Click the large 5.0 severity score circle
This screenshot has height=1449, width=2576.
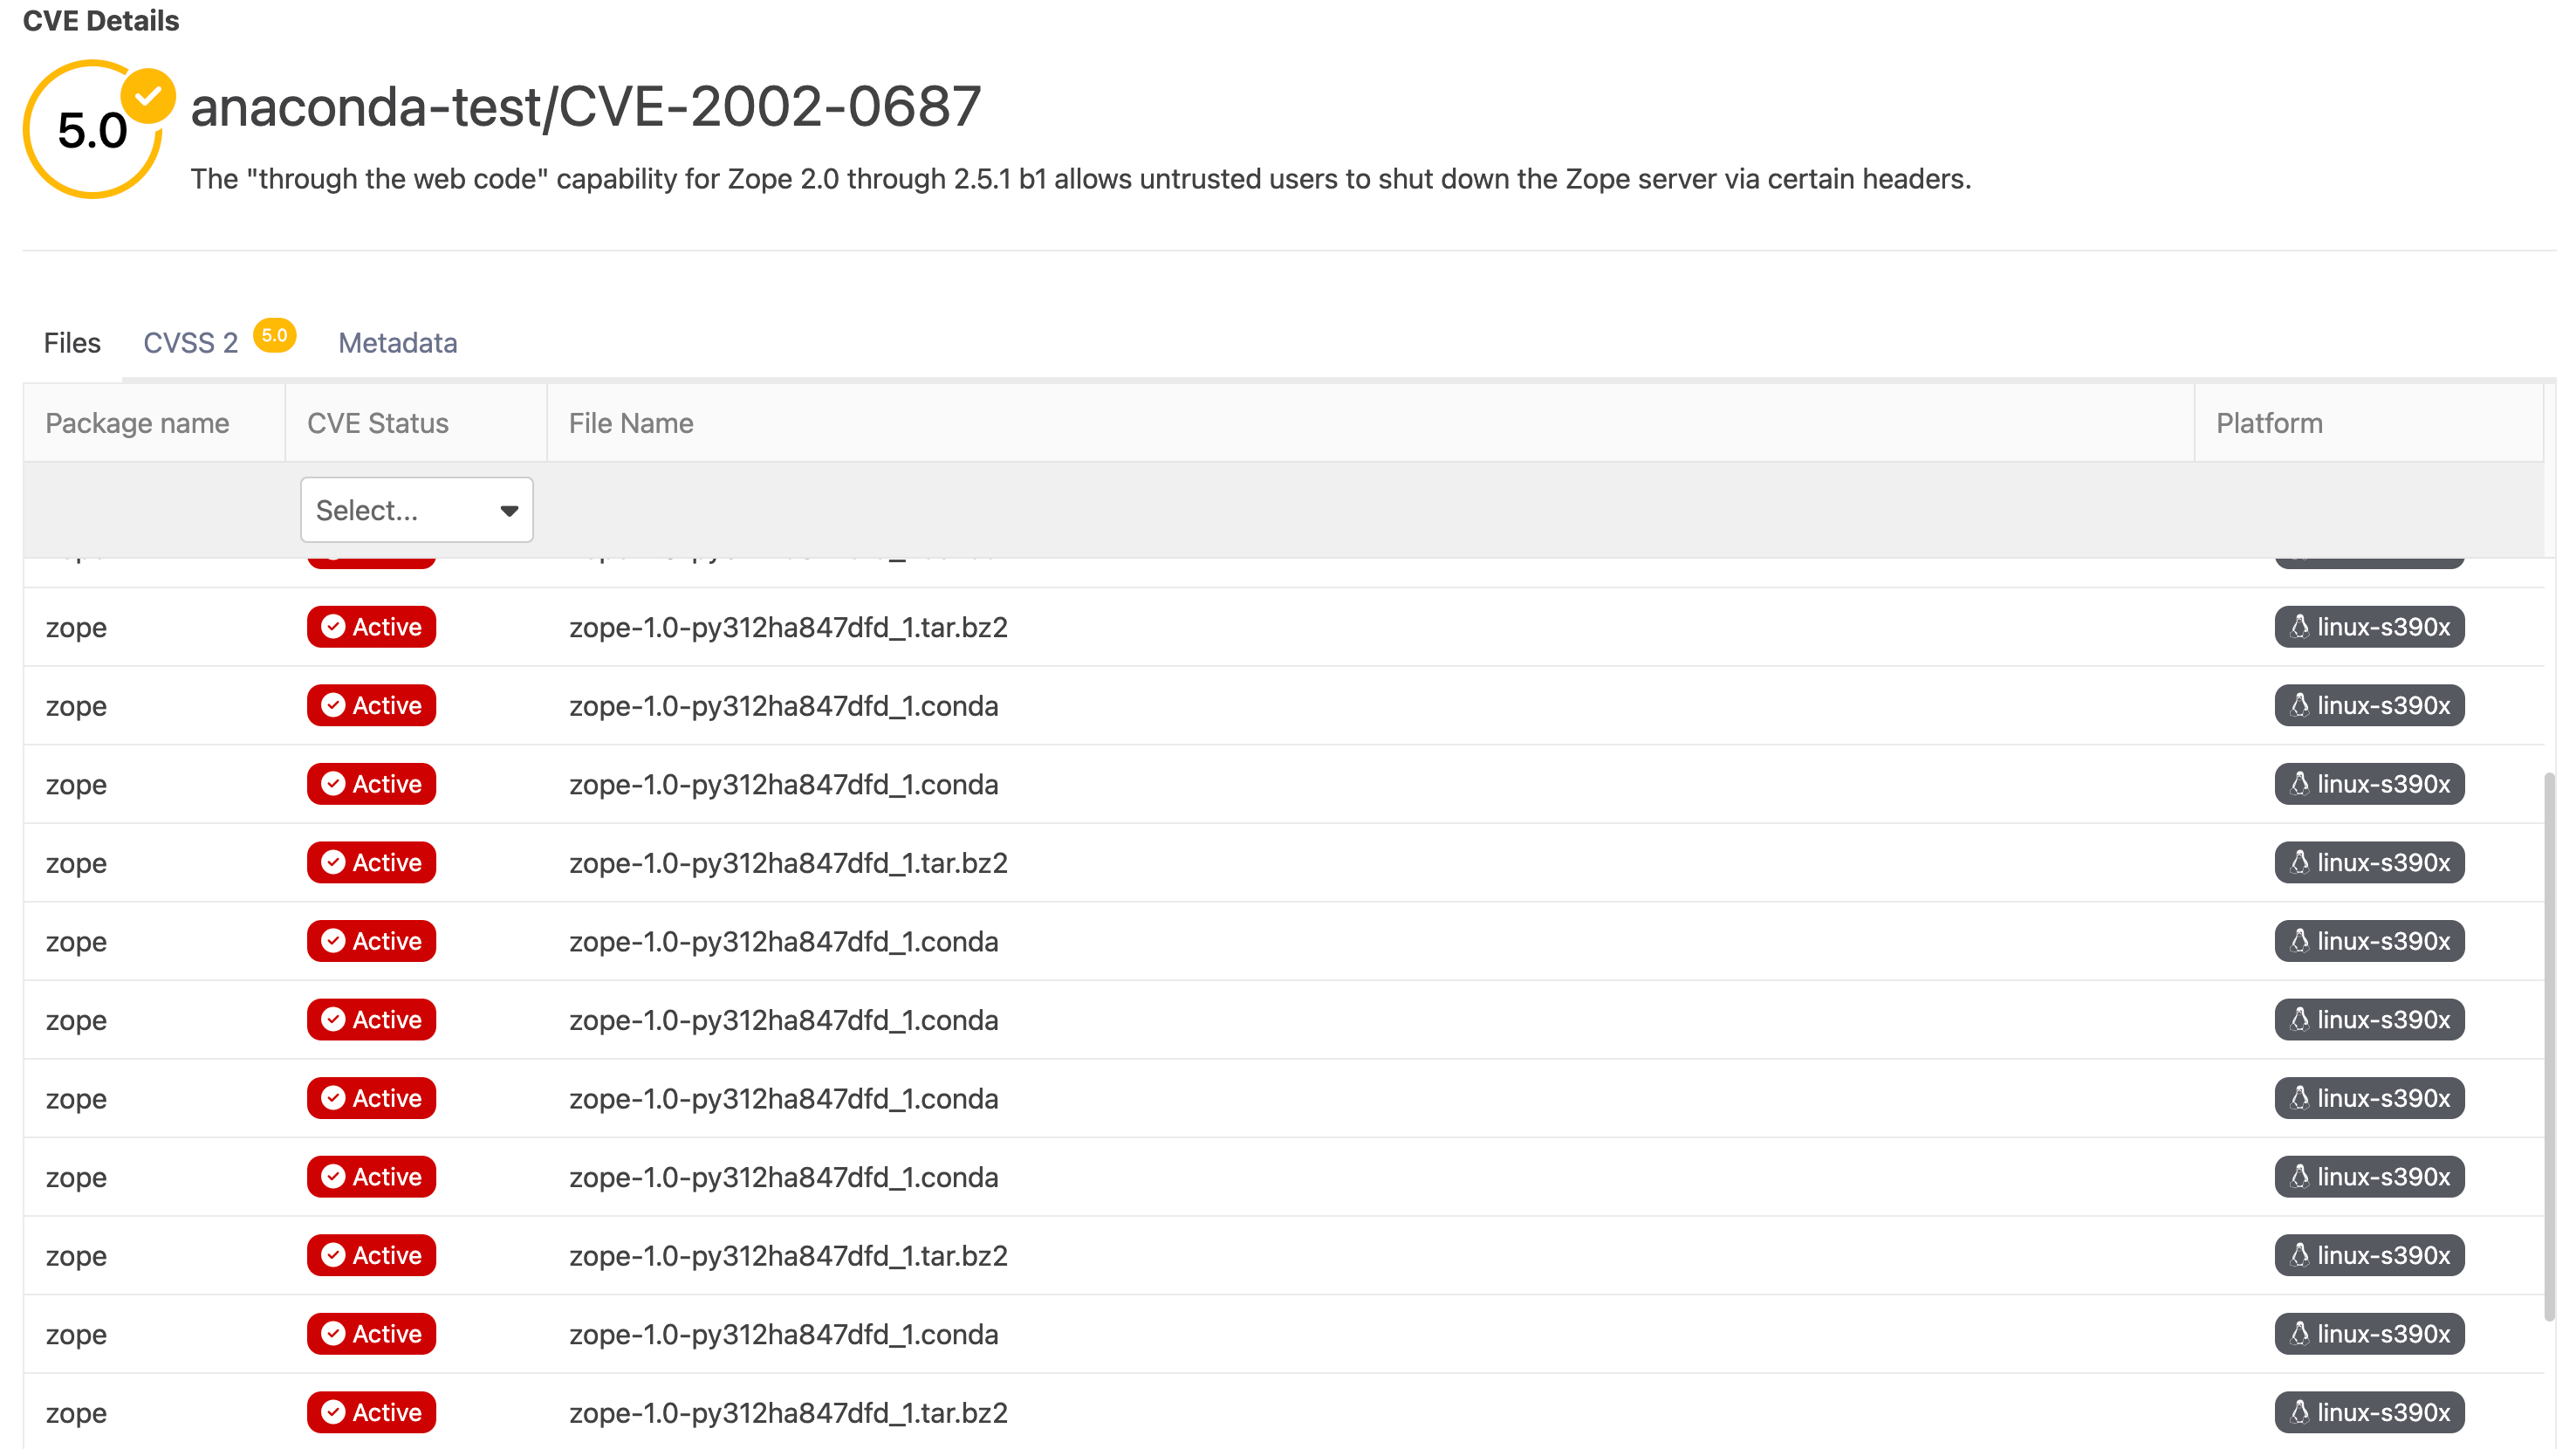pos(92,130)
